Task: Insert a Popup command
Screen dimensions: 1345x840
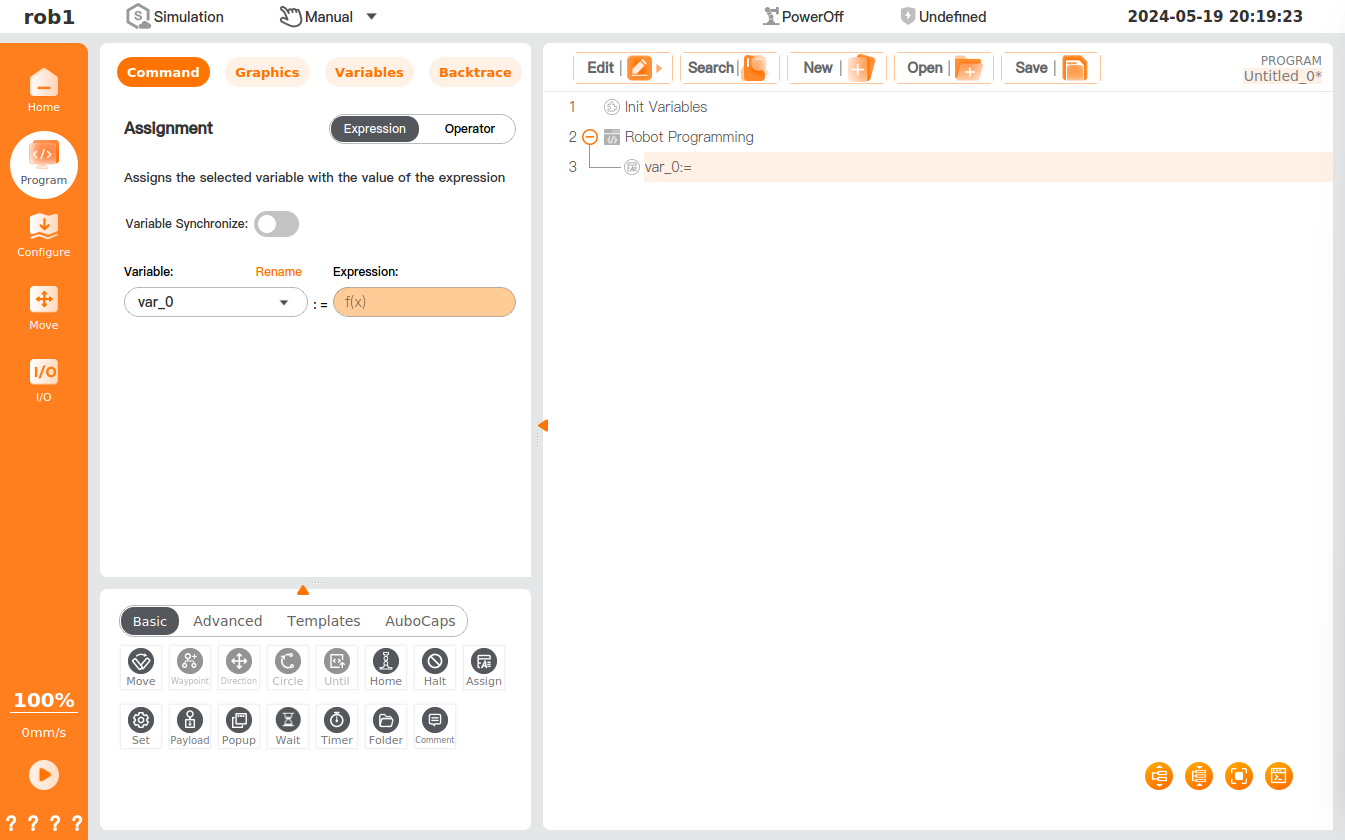Action: (x=239, y=726)
